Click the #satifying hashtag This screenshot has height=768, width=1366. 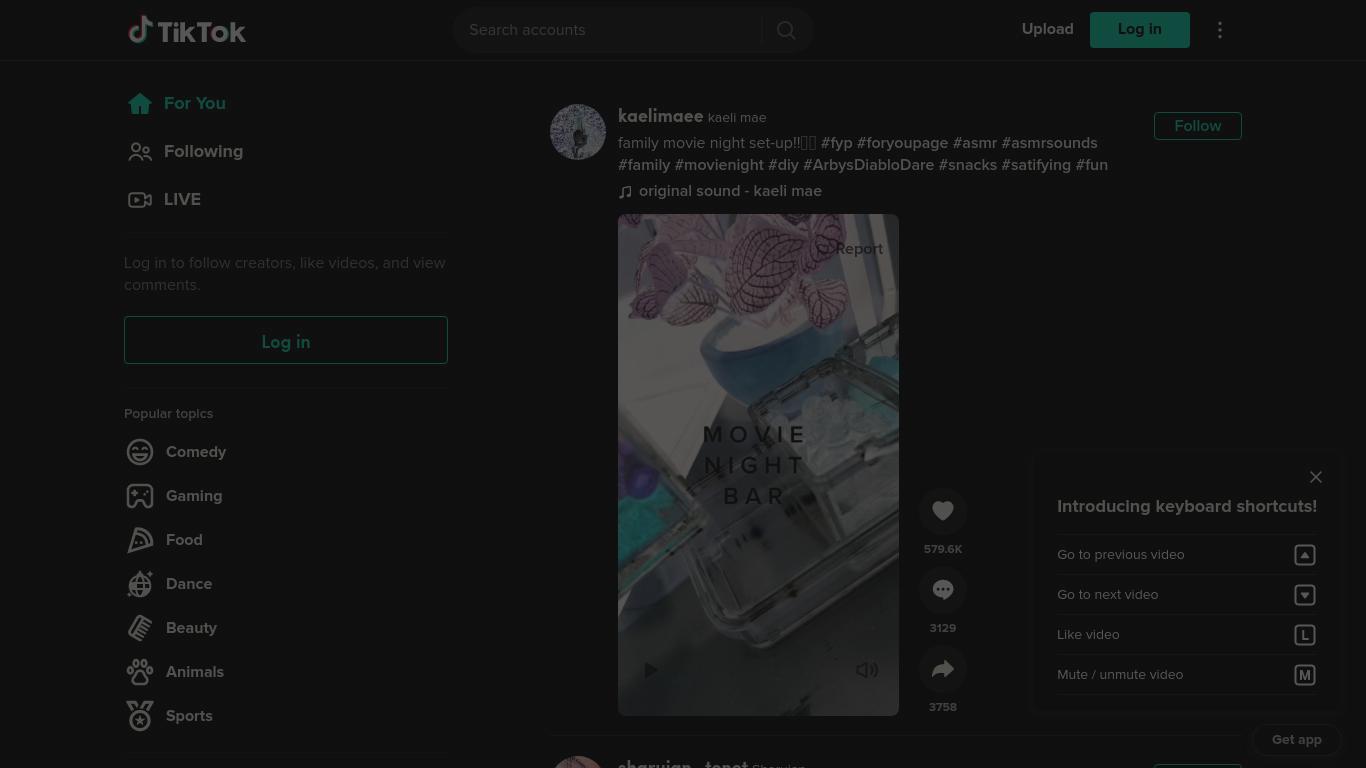click(1036, 165)
